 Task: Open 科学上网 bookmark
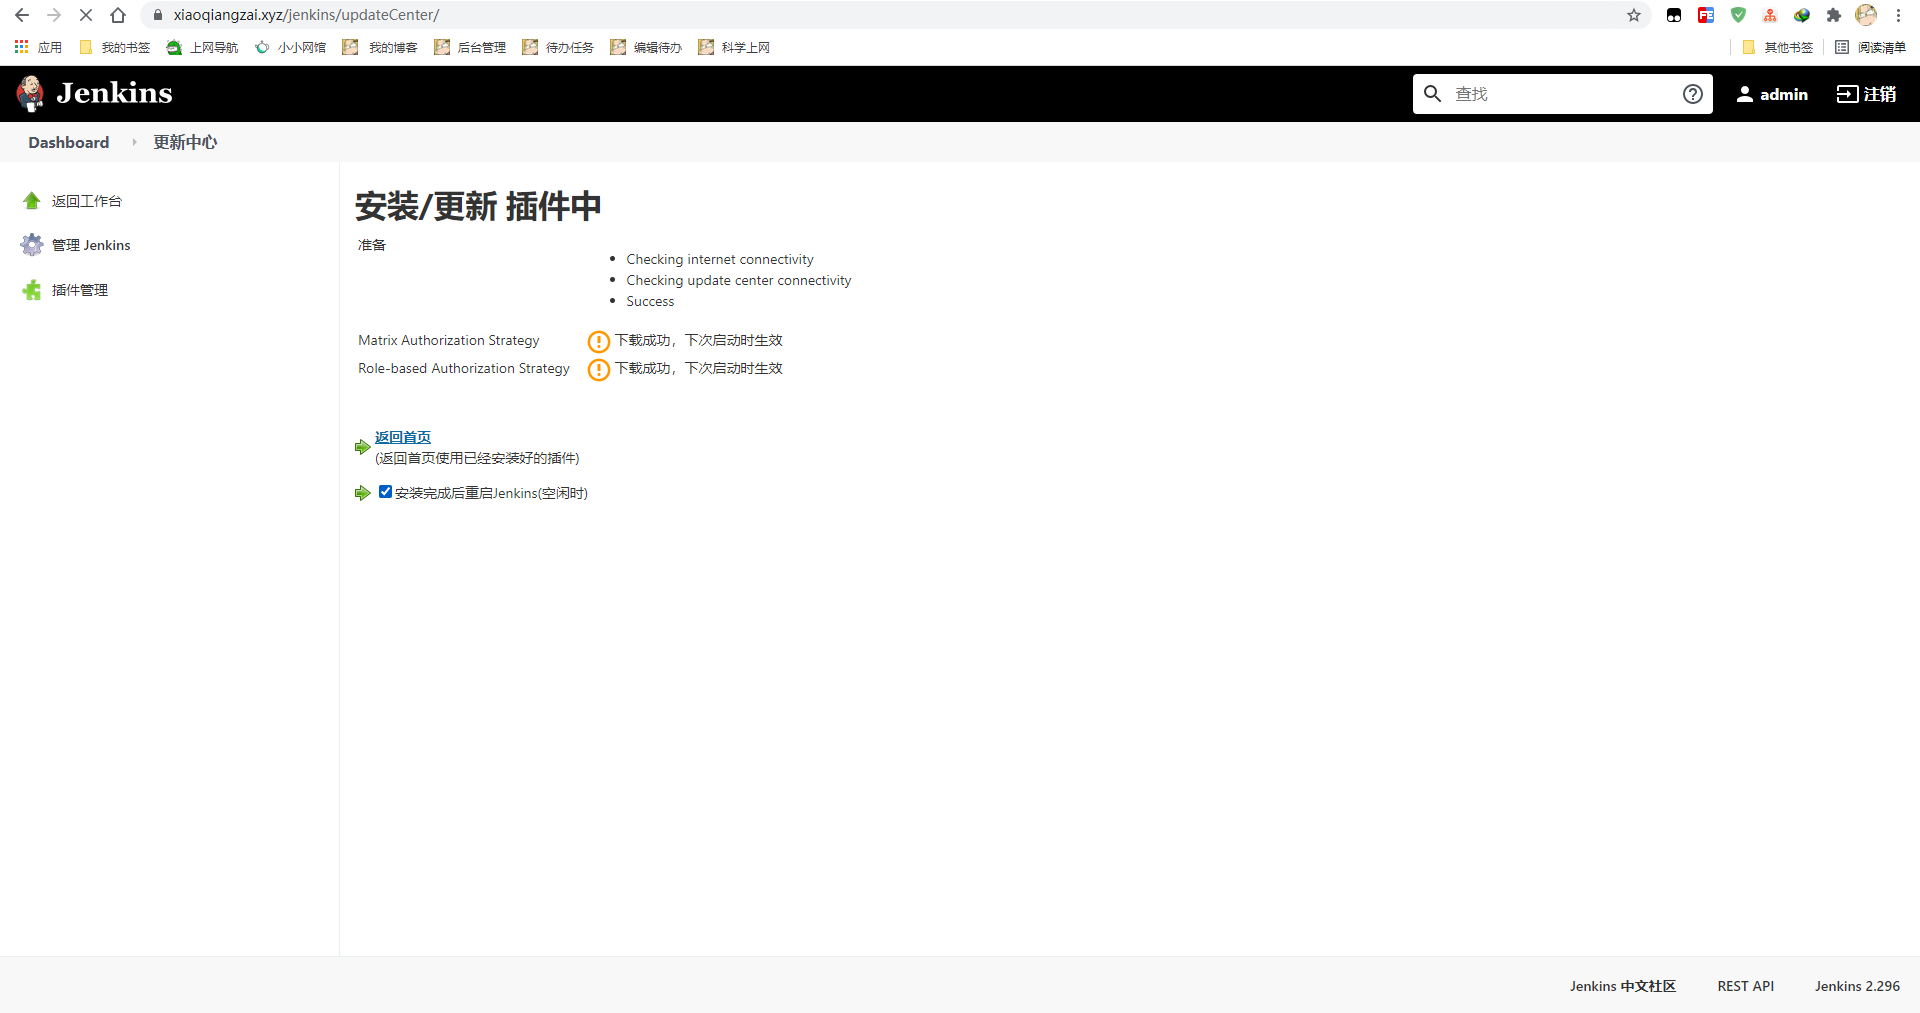point(734,47)
